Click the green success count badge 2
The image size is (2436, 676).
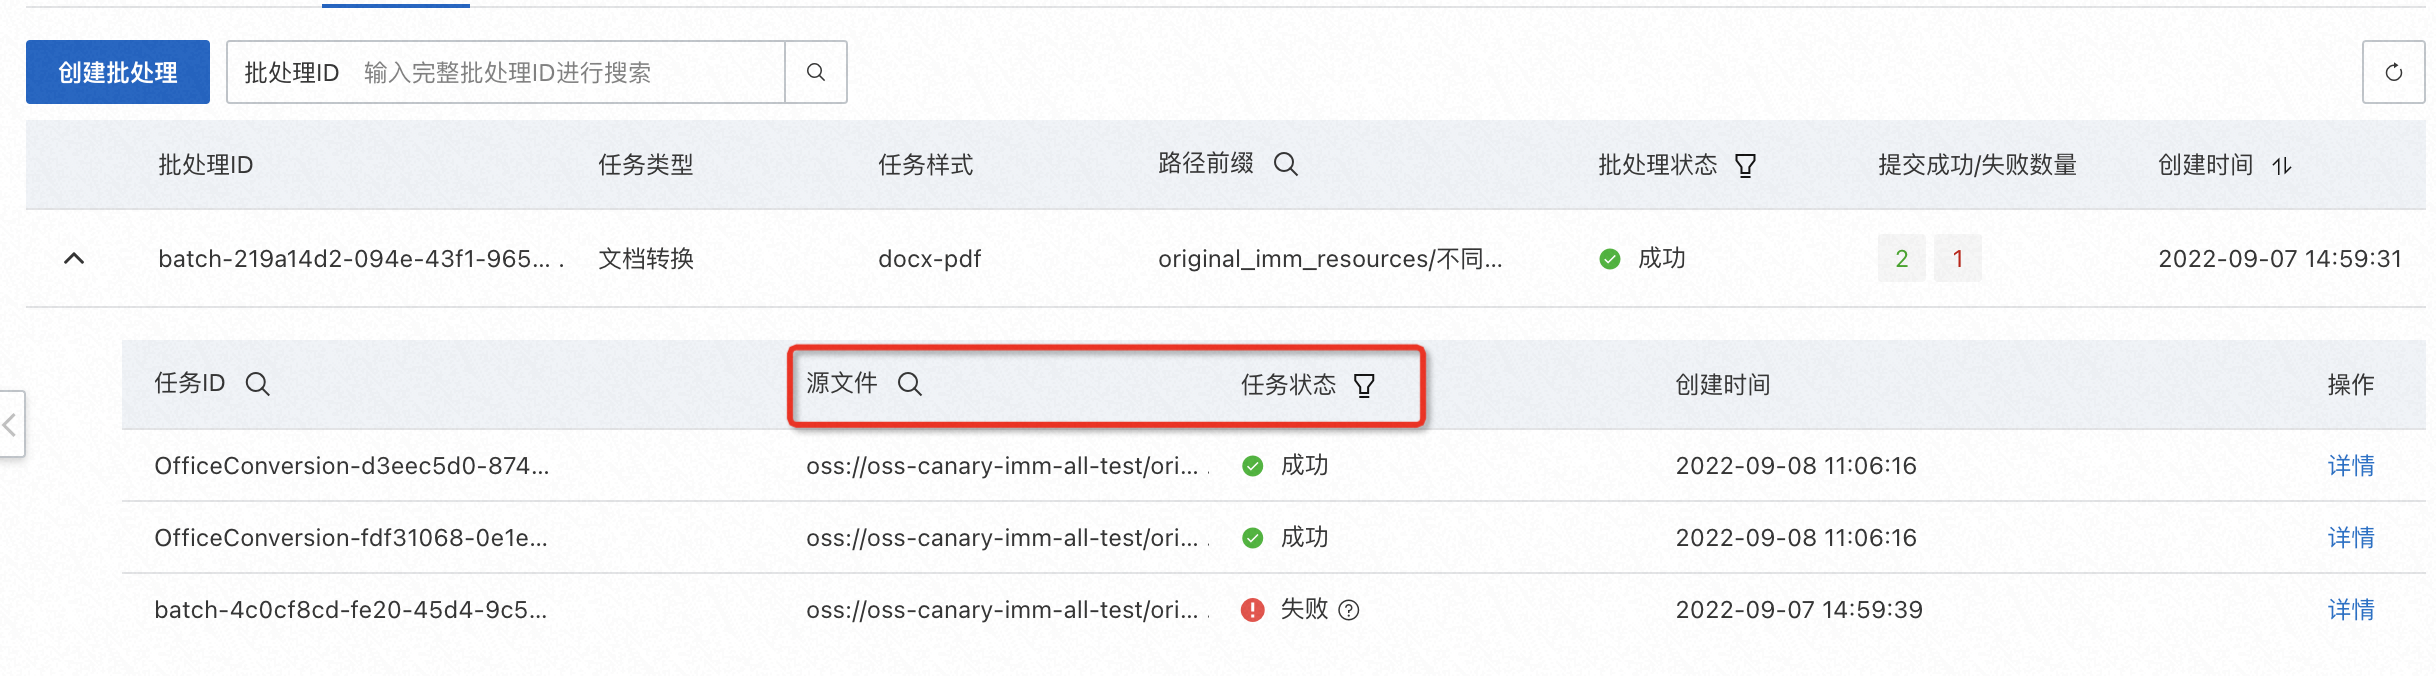tap(1901, 259)
